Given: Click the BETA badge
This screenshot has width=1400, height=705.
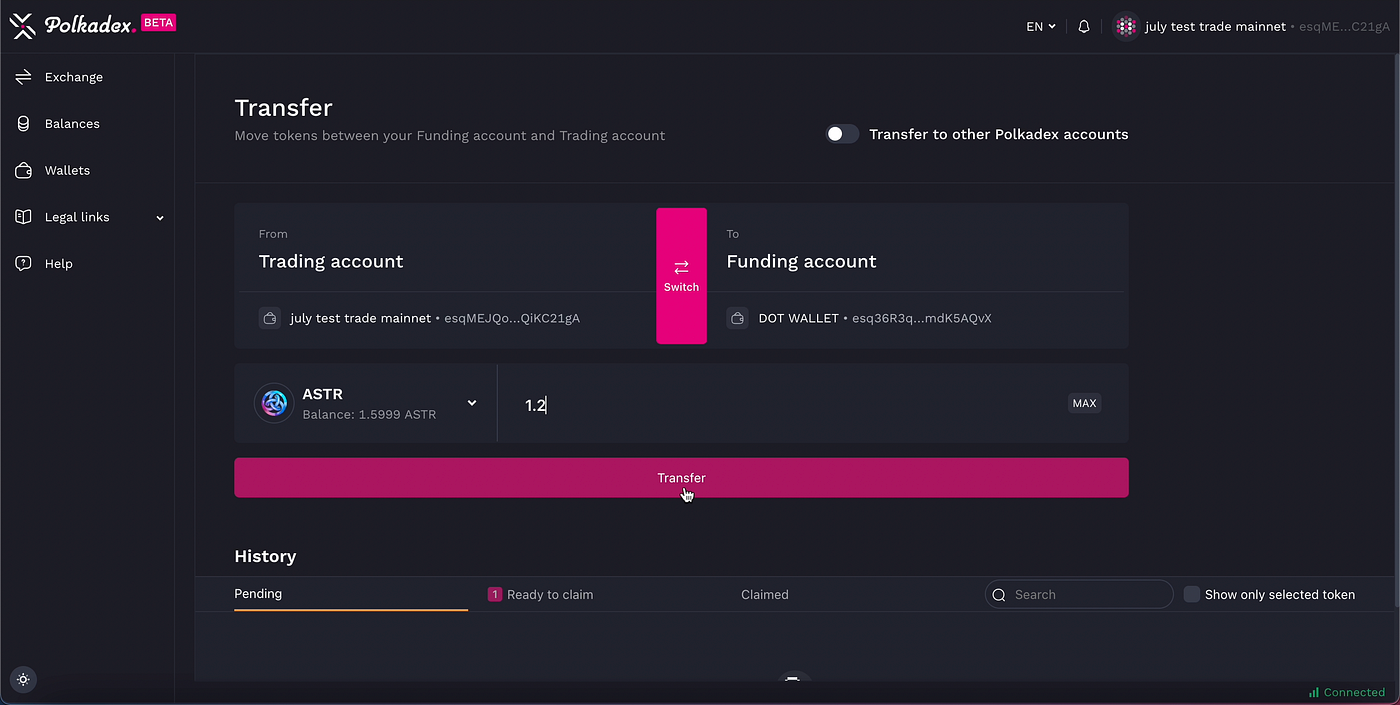Looking at the screenshot, I should pyautogui.click(x=159, y=22).
